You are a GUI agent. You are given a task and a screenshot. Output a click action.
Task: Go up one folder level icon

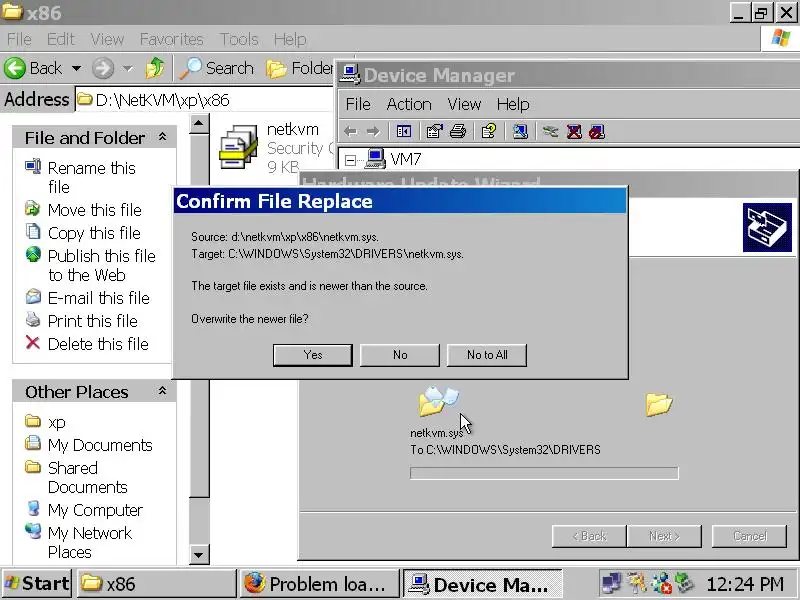(155, 68)
